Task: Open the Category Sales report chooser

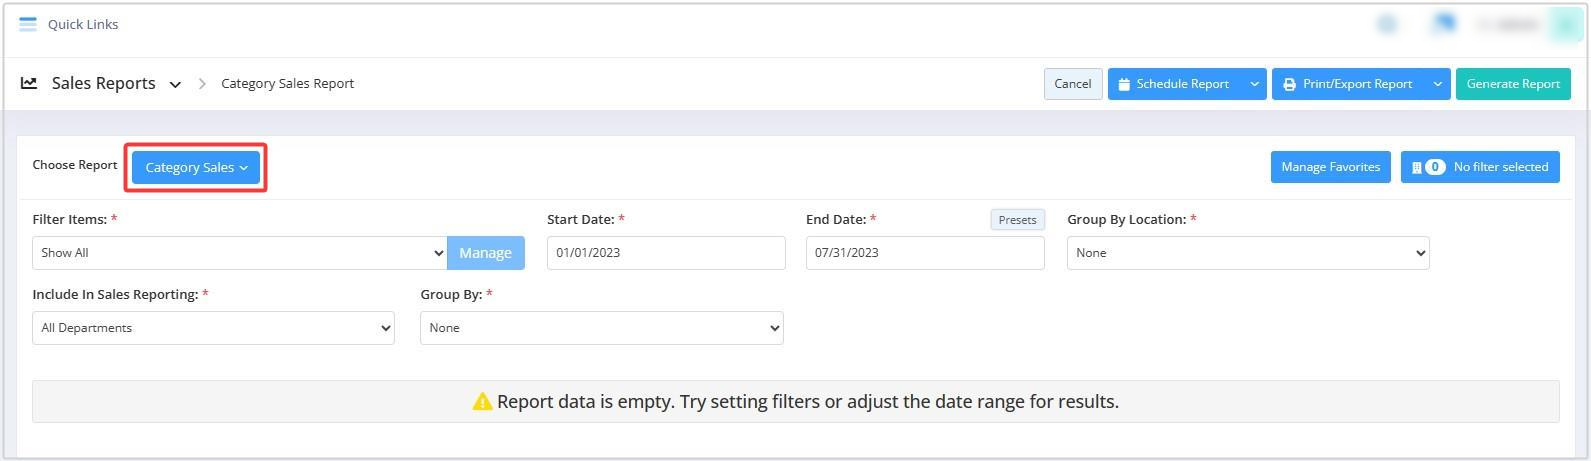Action: pos(196,167)
